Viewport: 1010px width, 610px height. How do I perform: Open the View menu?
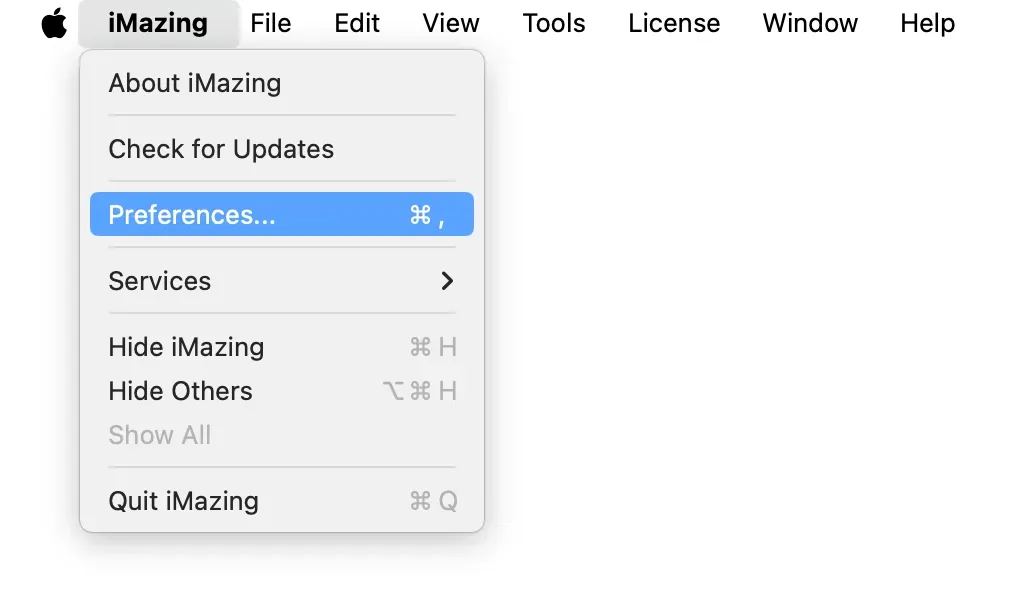click(449, 23)
